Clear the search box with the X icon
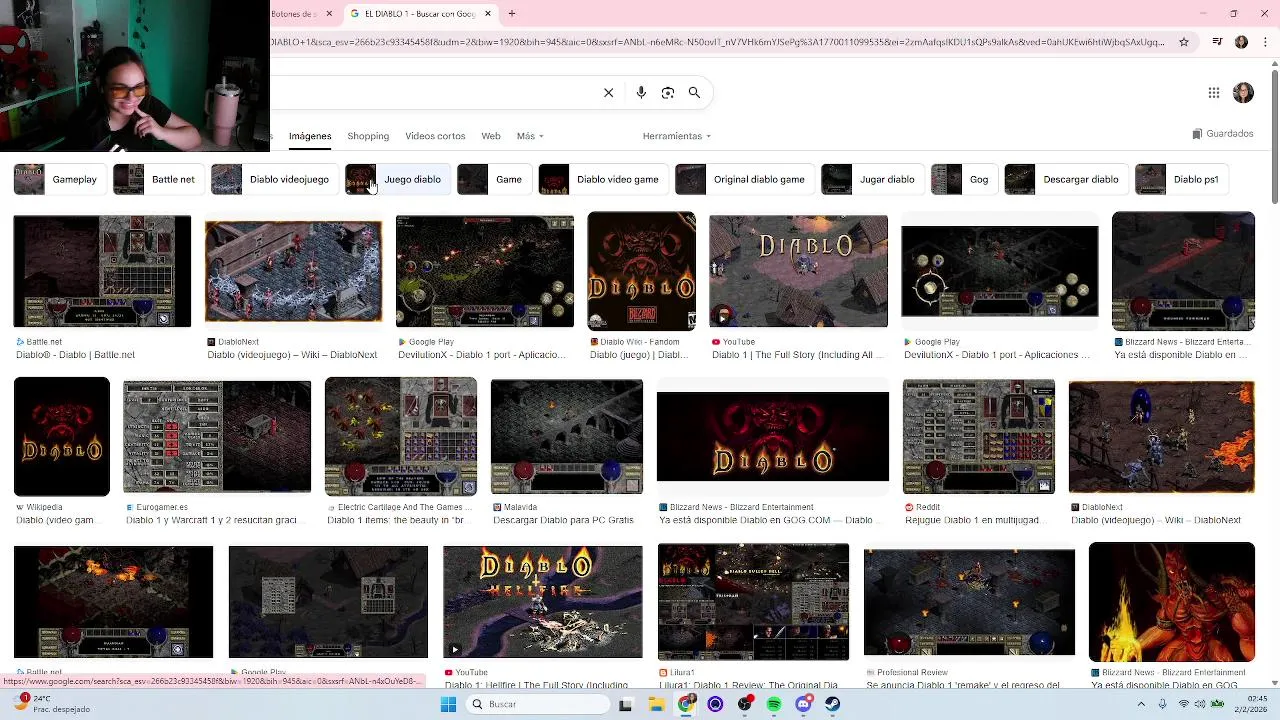The image size is (1280, 720). coord(608,92)
